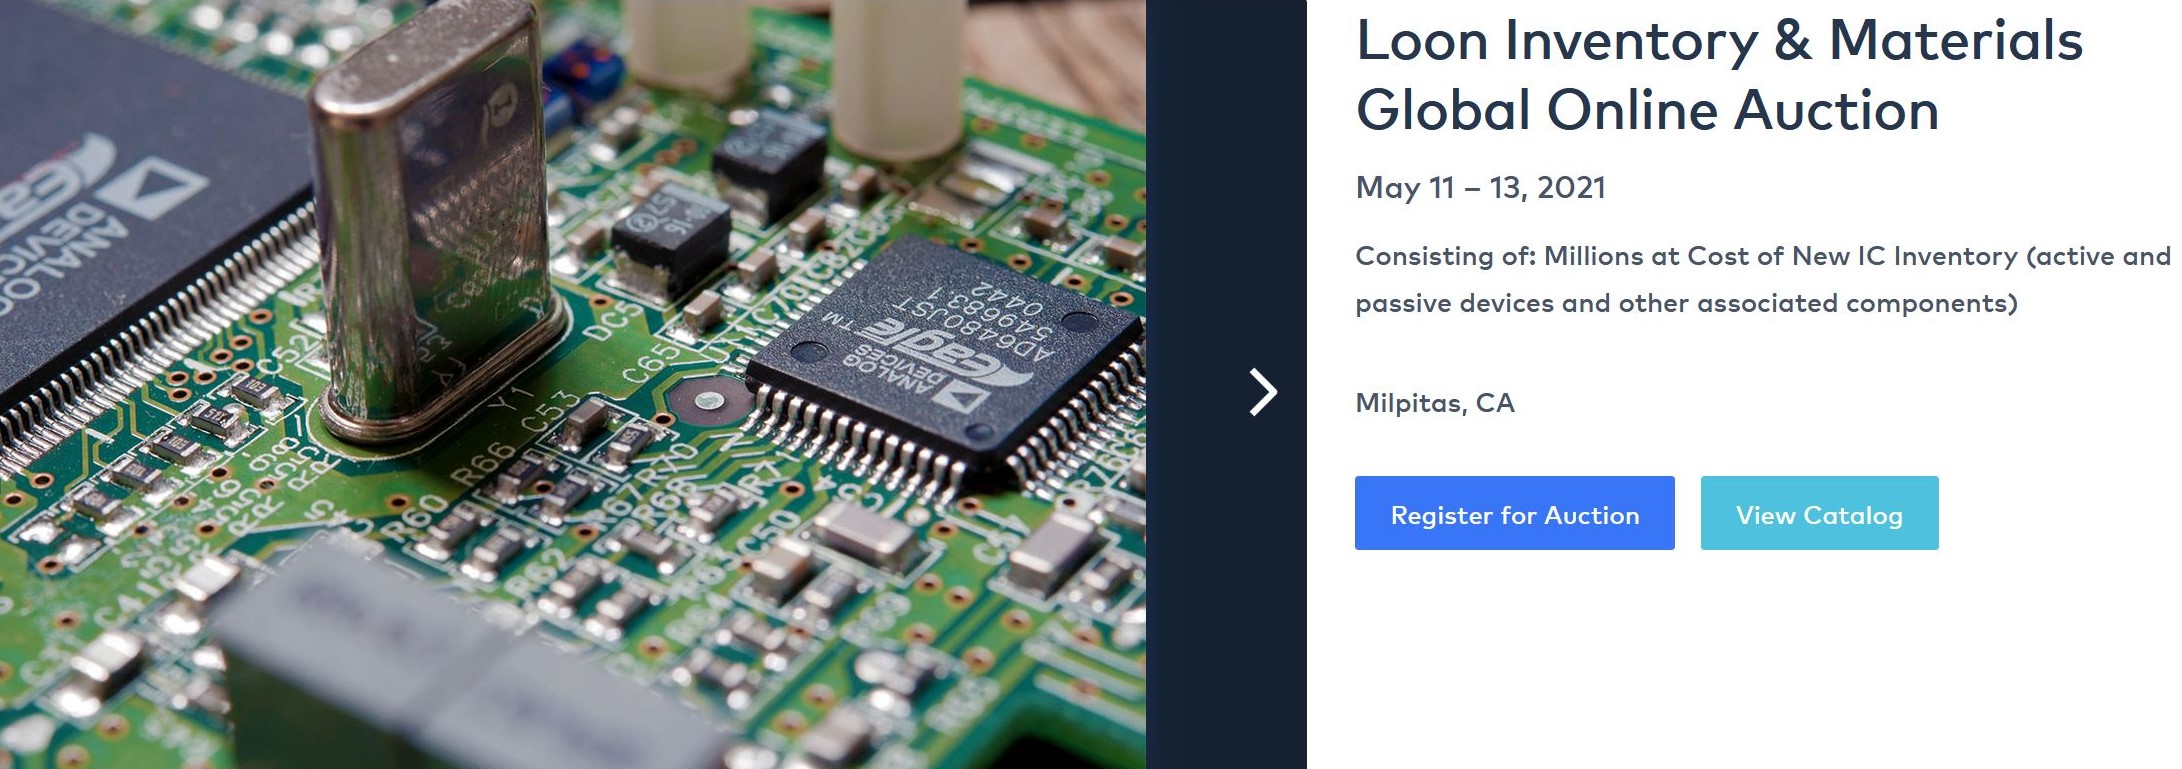Select the May 11 – 13, 2021 date text
2182x769 pixels.
click(x=1480, y=187)
